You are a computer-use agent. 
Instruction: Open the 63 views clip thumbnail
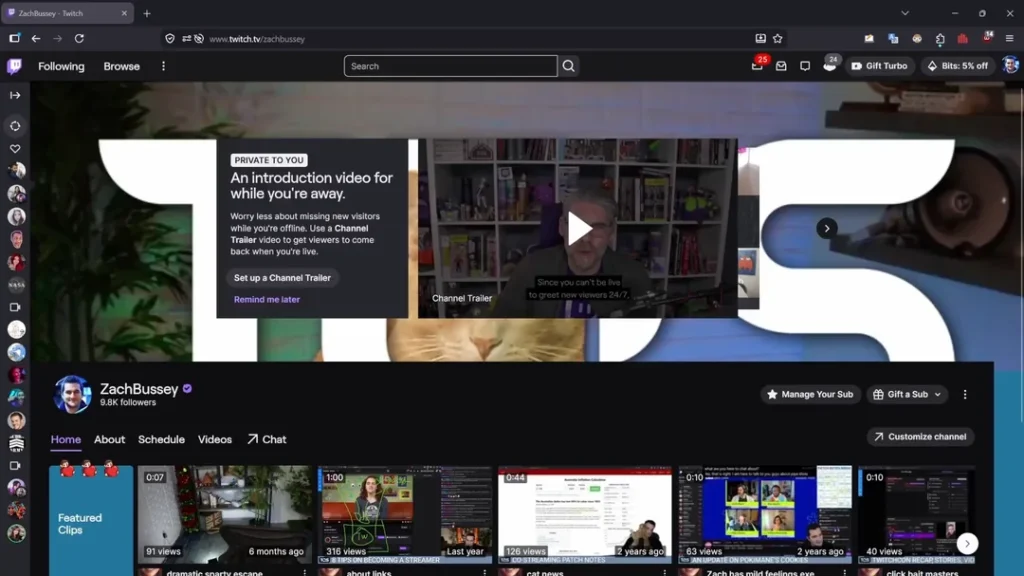(x=765, y=515)
